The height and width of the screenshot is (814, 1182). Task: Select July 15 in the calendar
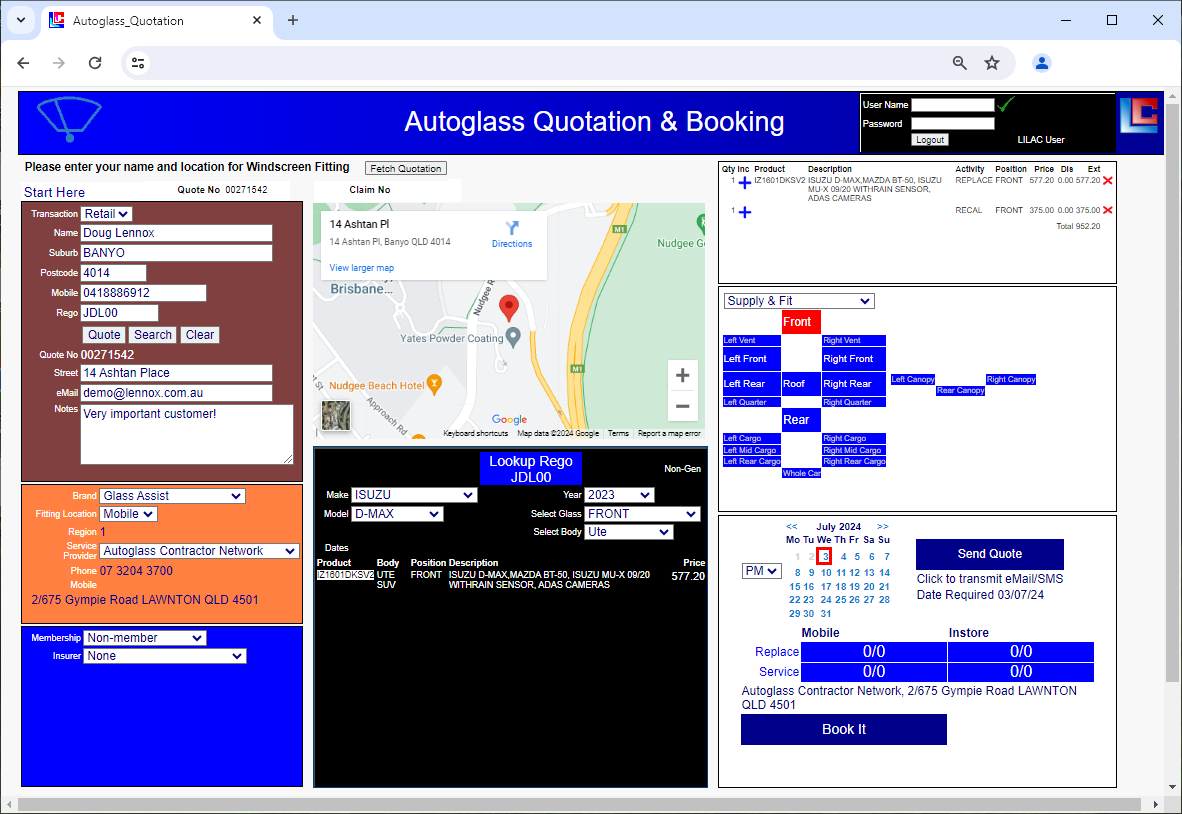coord(795,586)
